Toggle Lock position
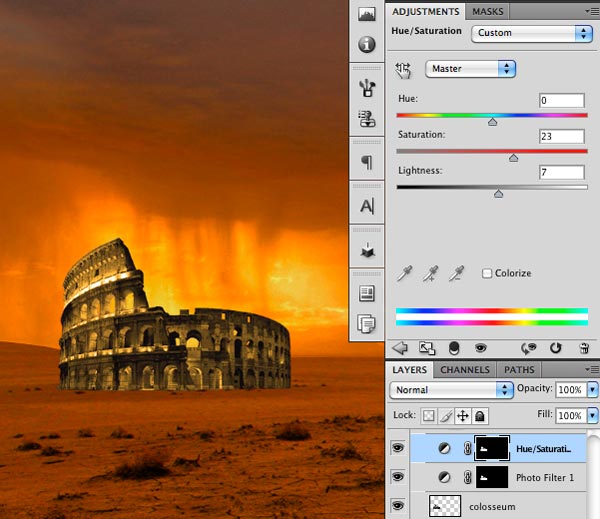The image size is (600, 519). [x=463, y=416]
